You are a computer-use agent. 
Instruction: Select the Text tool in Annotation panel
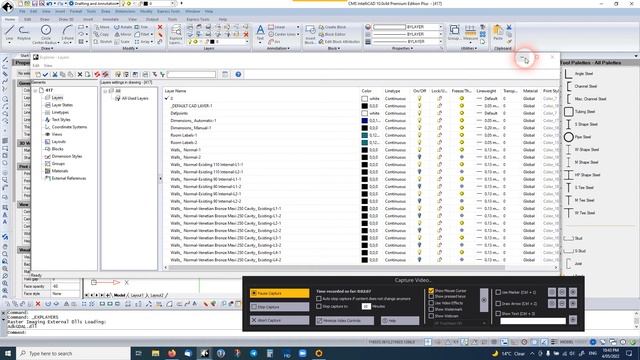(x=260, y=33)
